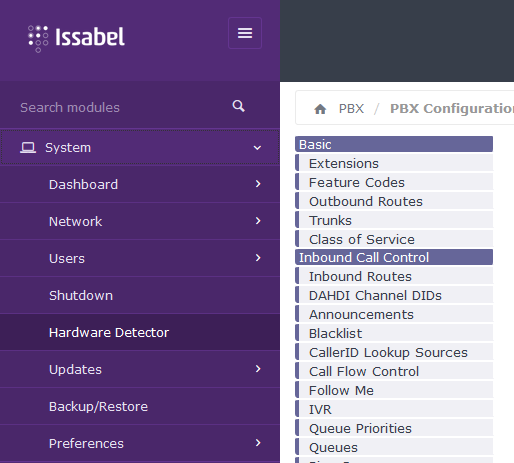Expand the Preferences submenu arrow
Image resolution: width=514 pixels, height=463 pixels.
click(258, 443)
